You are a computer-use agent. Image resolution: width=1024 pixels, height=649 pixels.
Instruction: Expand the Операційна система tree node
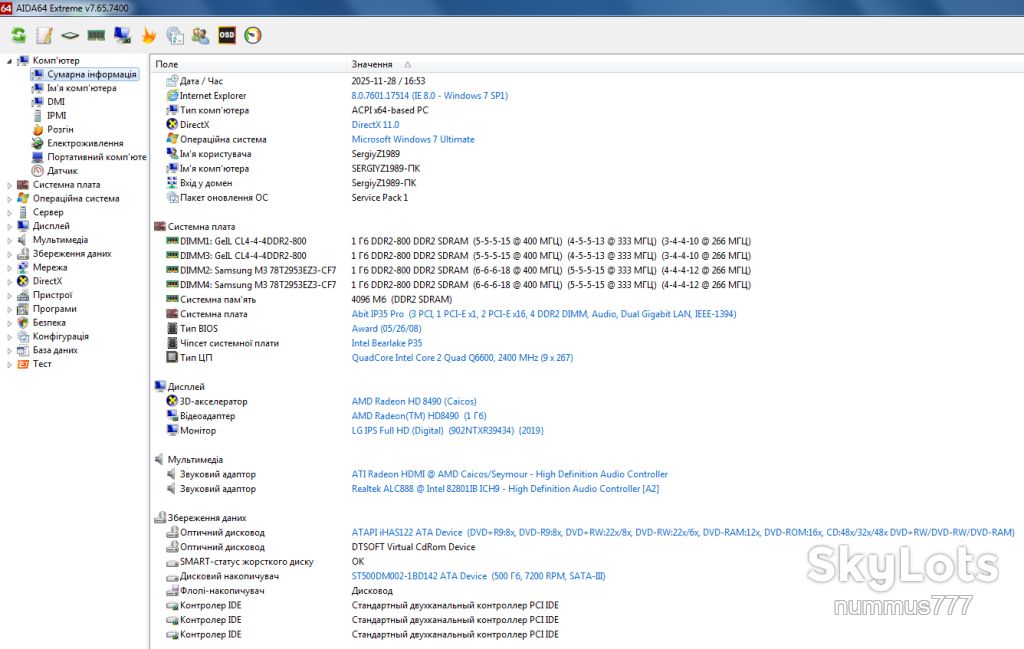point(9,199)
